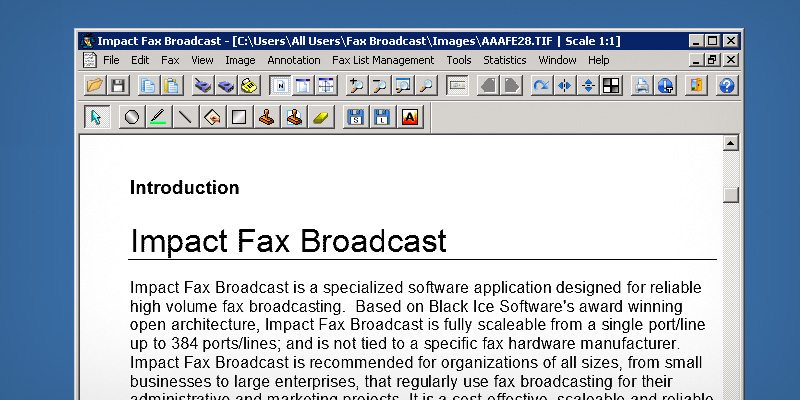Open the Fax List Management menu
800x400 pixels.
pos(383,60)
